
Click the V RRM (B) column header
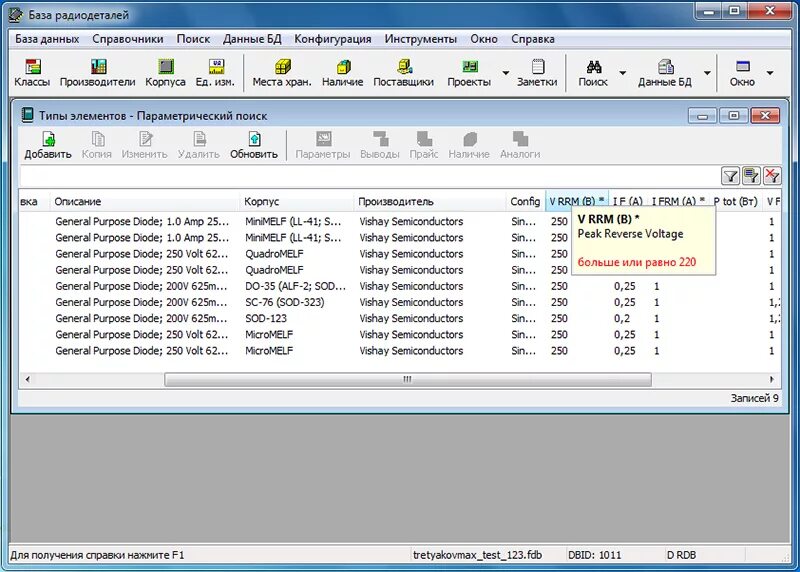pos(577,202)
